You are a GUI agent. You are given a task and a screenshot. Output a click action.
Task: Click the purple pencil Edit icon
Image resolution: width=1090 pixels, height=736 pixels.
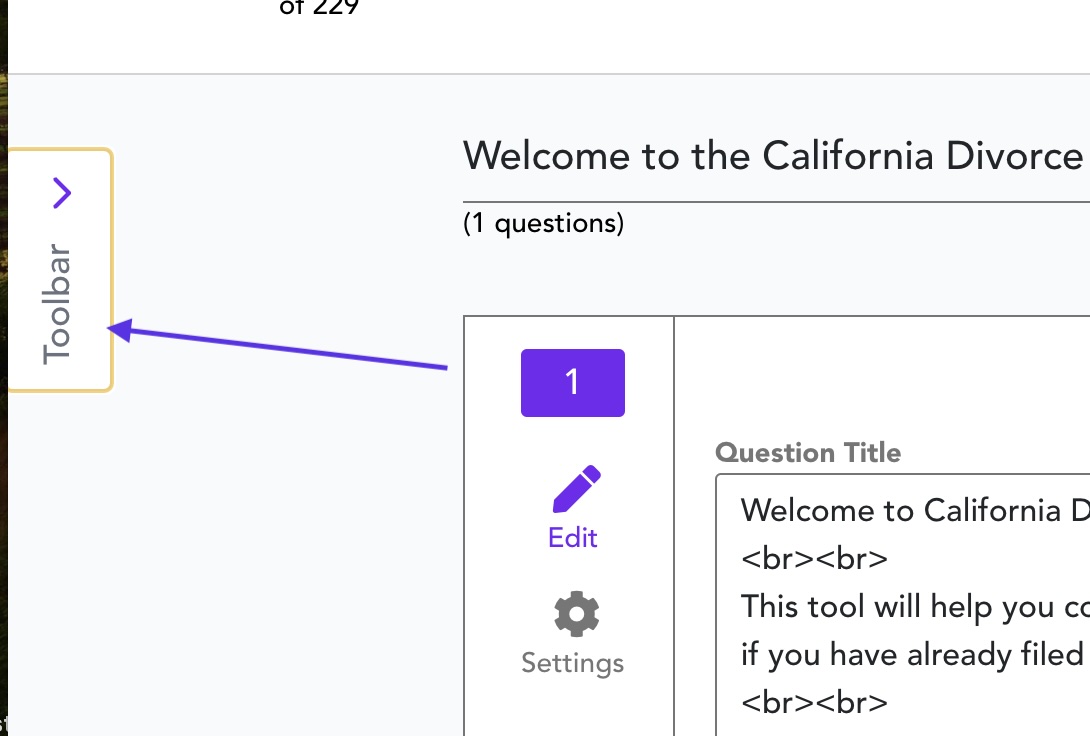(x=576, y=489)
